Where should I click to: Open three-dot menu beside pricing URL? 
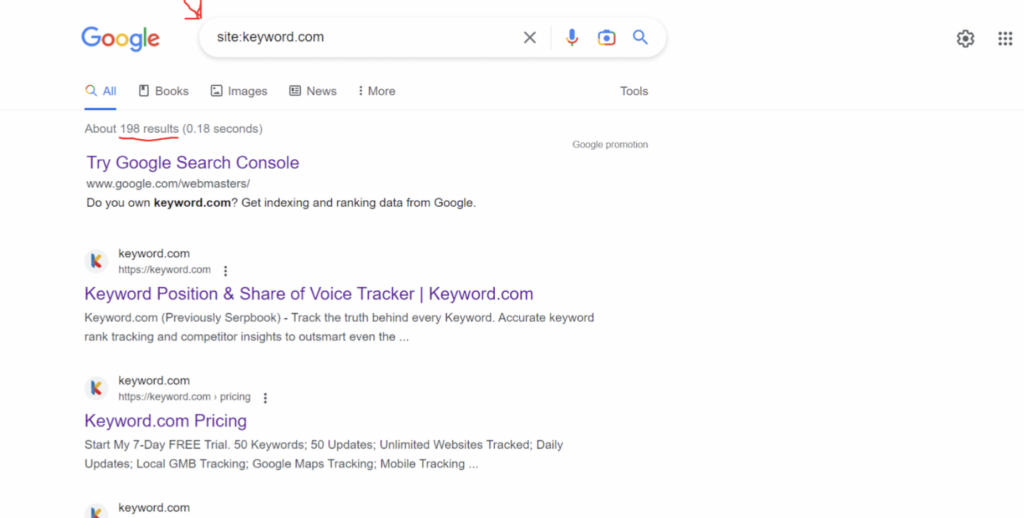pyautogui.click(x=265, y=398)
